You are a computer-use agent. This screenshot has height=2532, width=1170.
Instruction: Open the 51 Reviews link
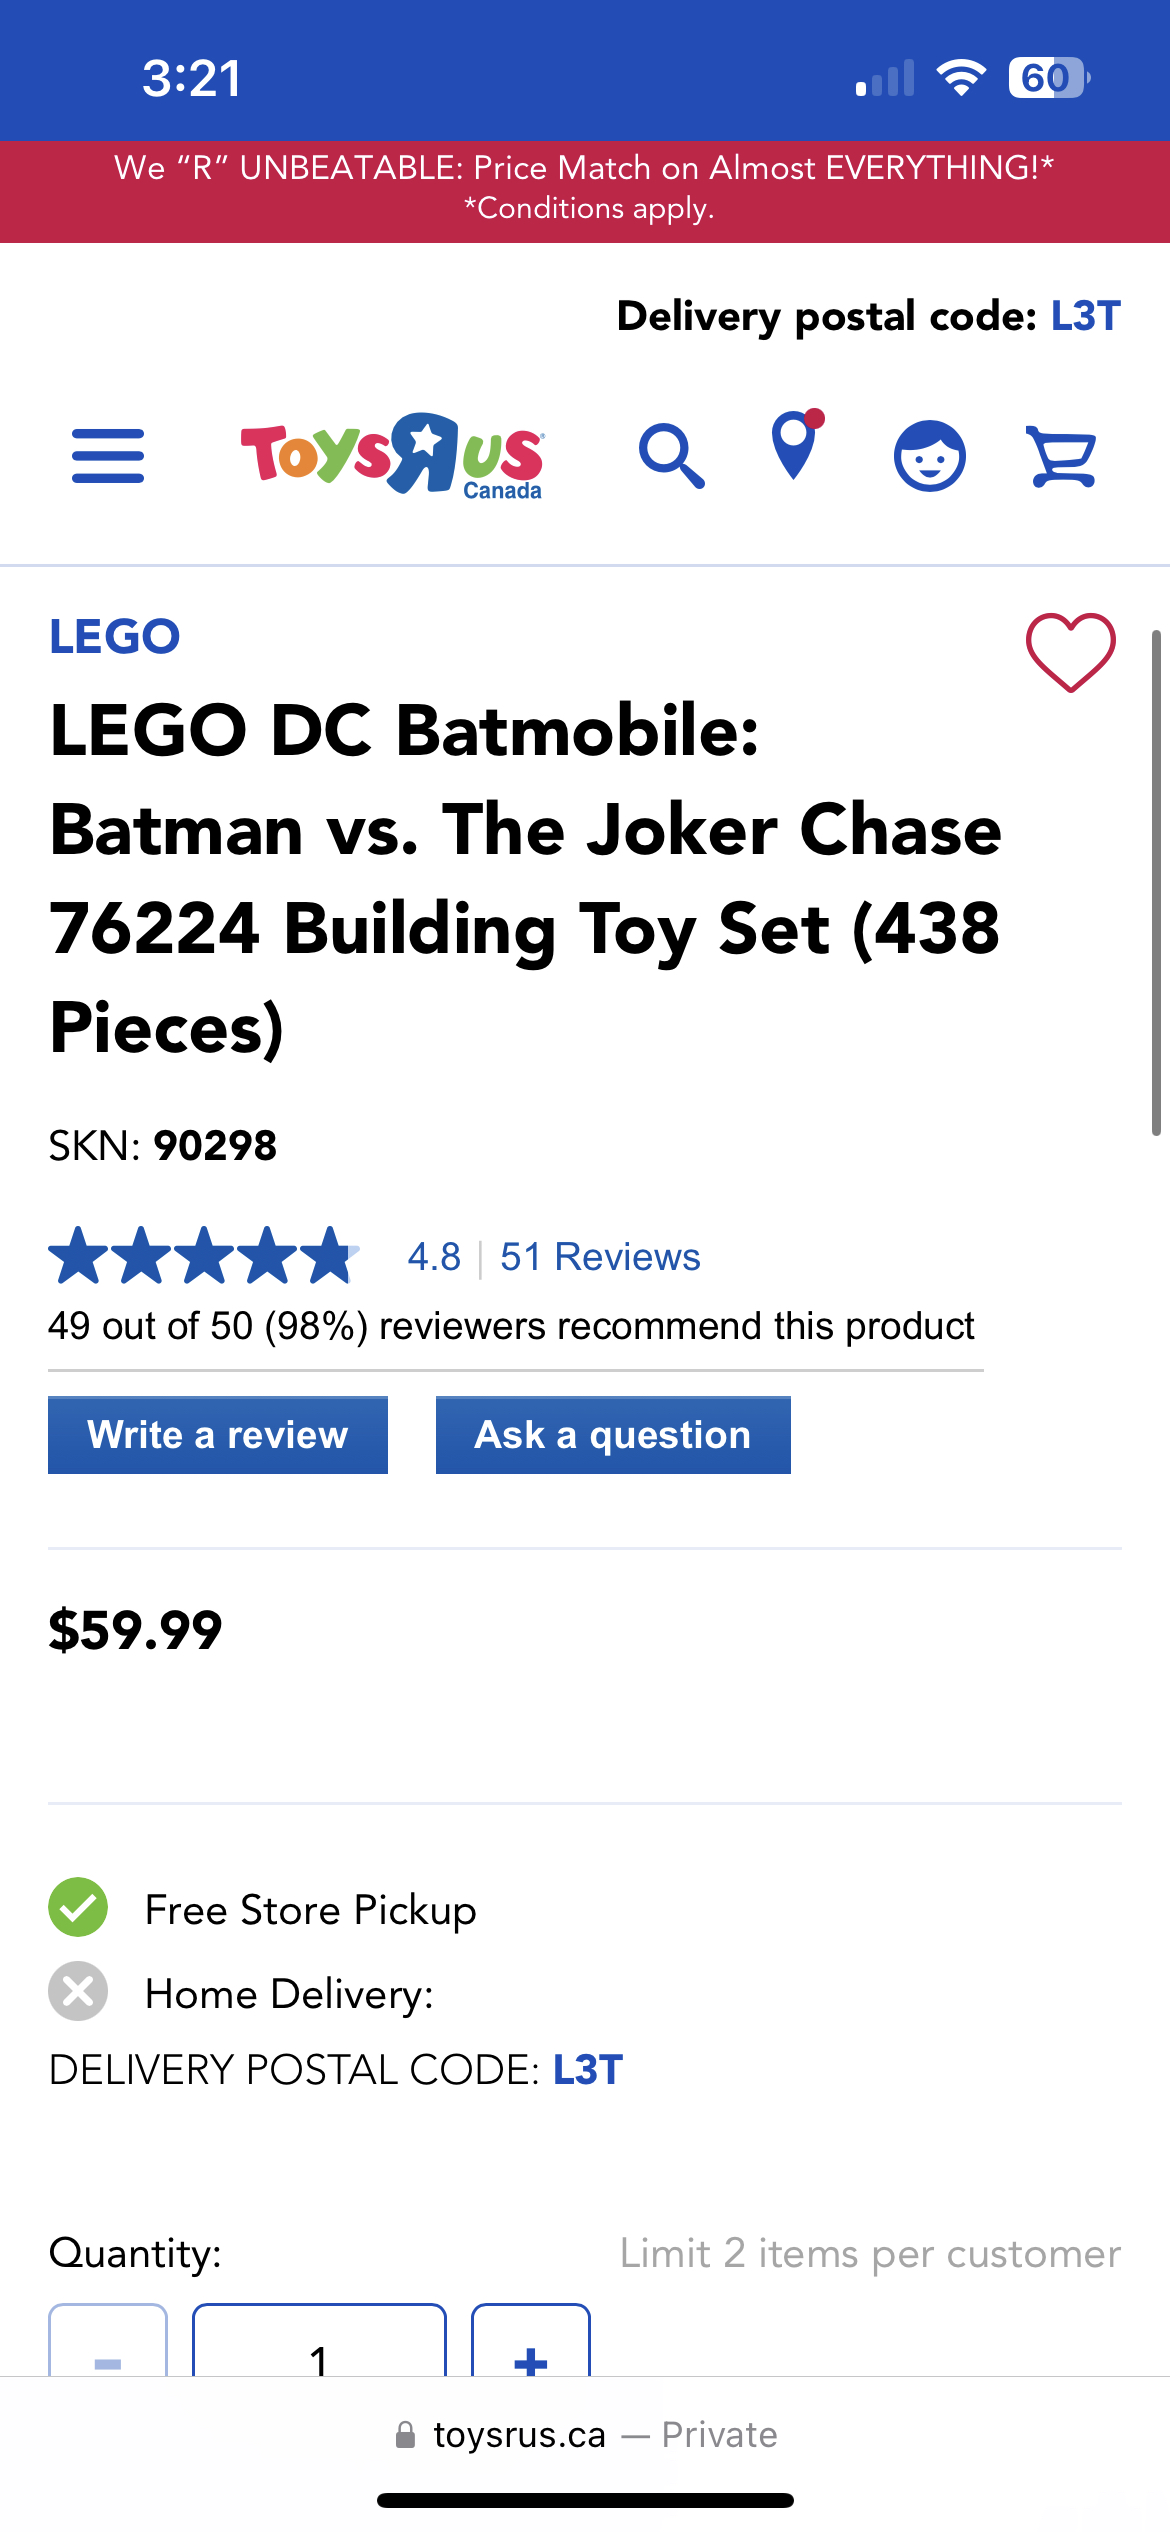[x=600, y=1257]
